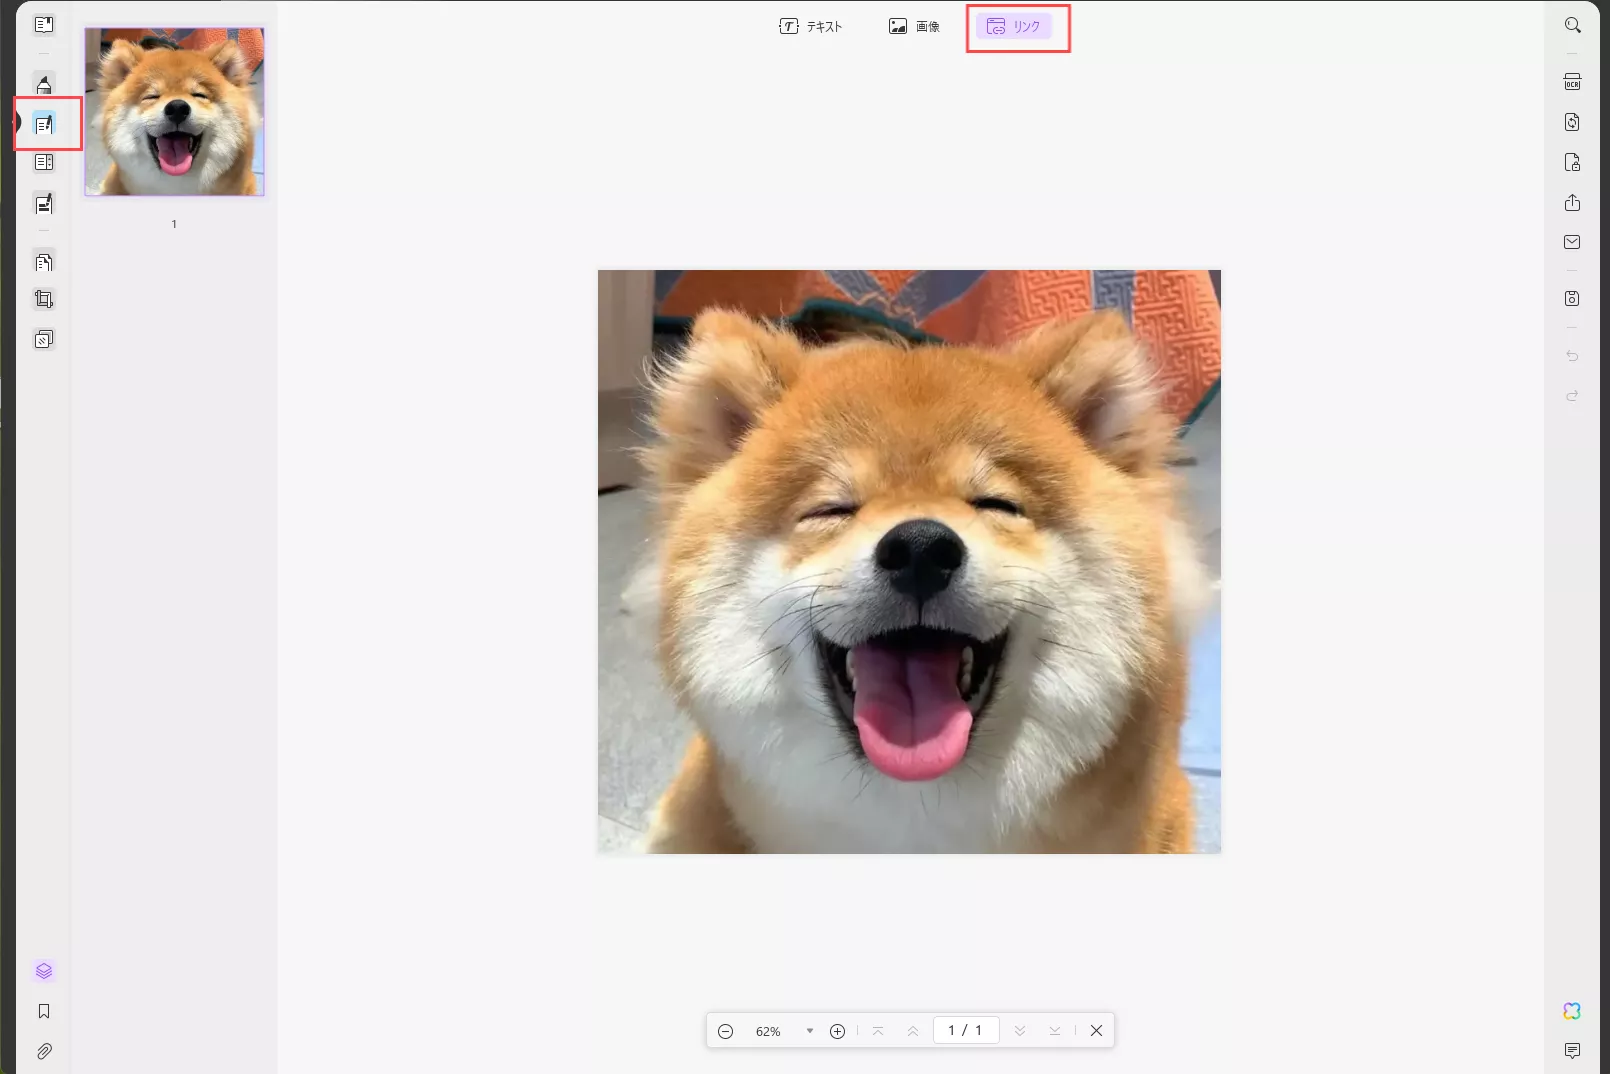Screen dimensions: 1610x1074
Task: Go to the previous page
Action: pos(913,1031)
